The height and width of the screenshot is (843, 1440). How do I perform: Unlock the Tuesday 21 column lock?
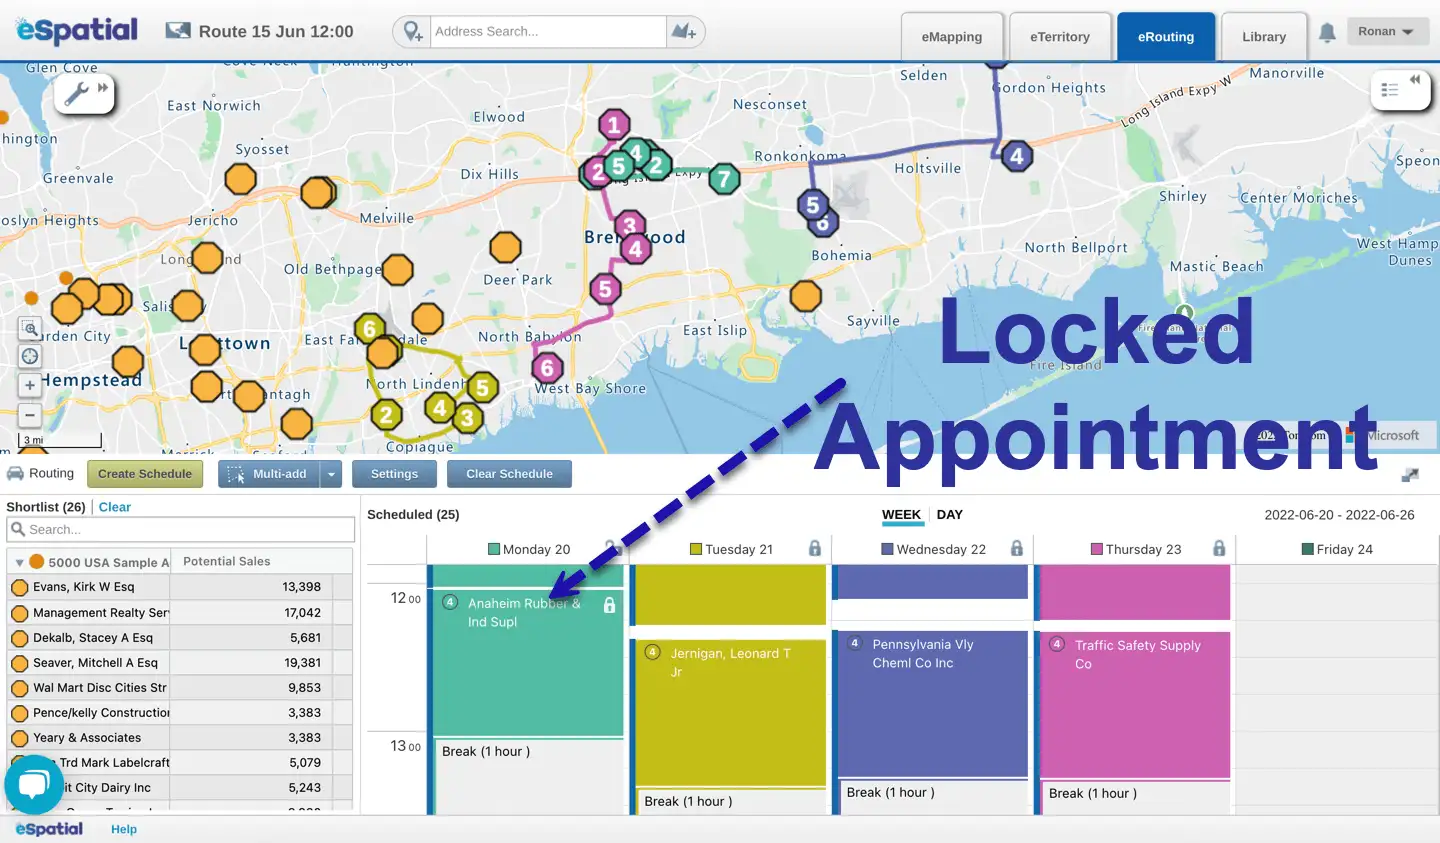click(815, 549)
